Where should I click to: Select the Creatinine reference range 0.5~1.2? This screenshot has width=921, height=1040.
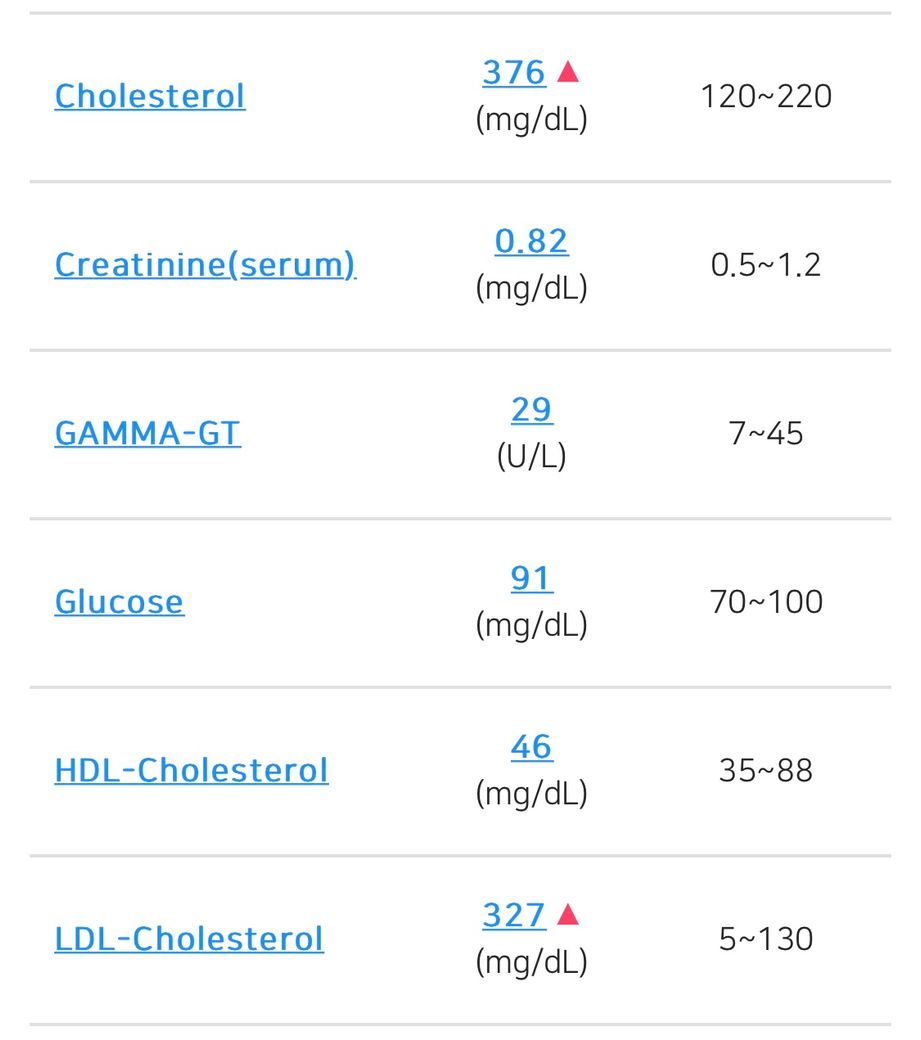coord(766,265)
